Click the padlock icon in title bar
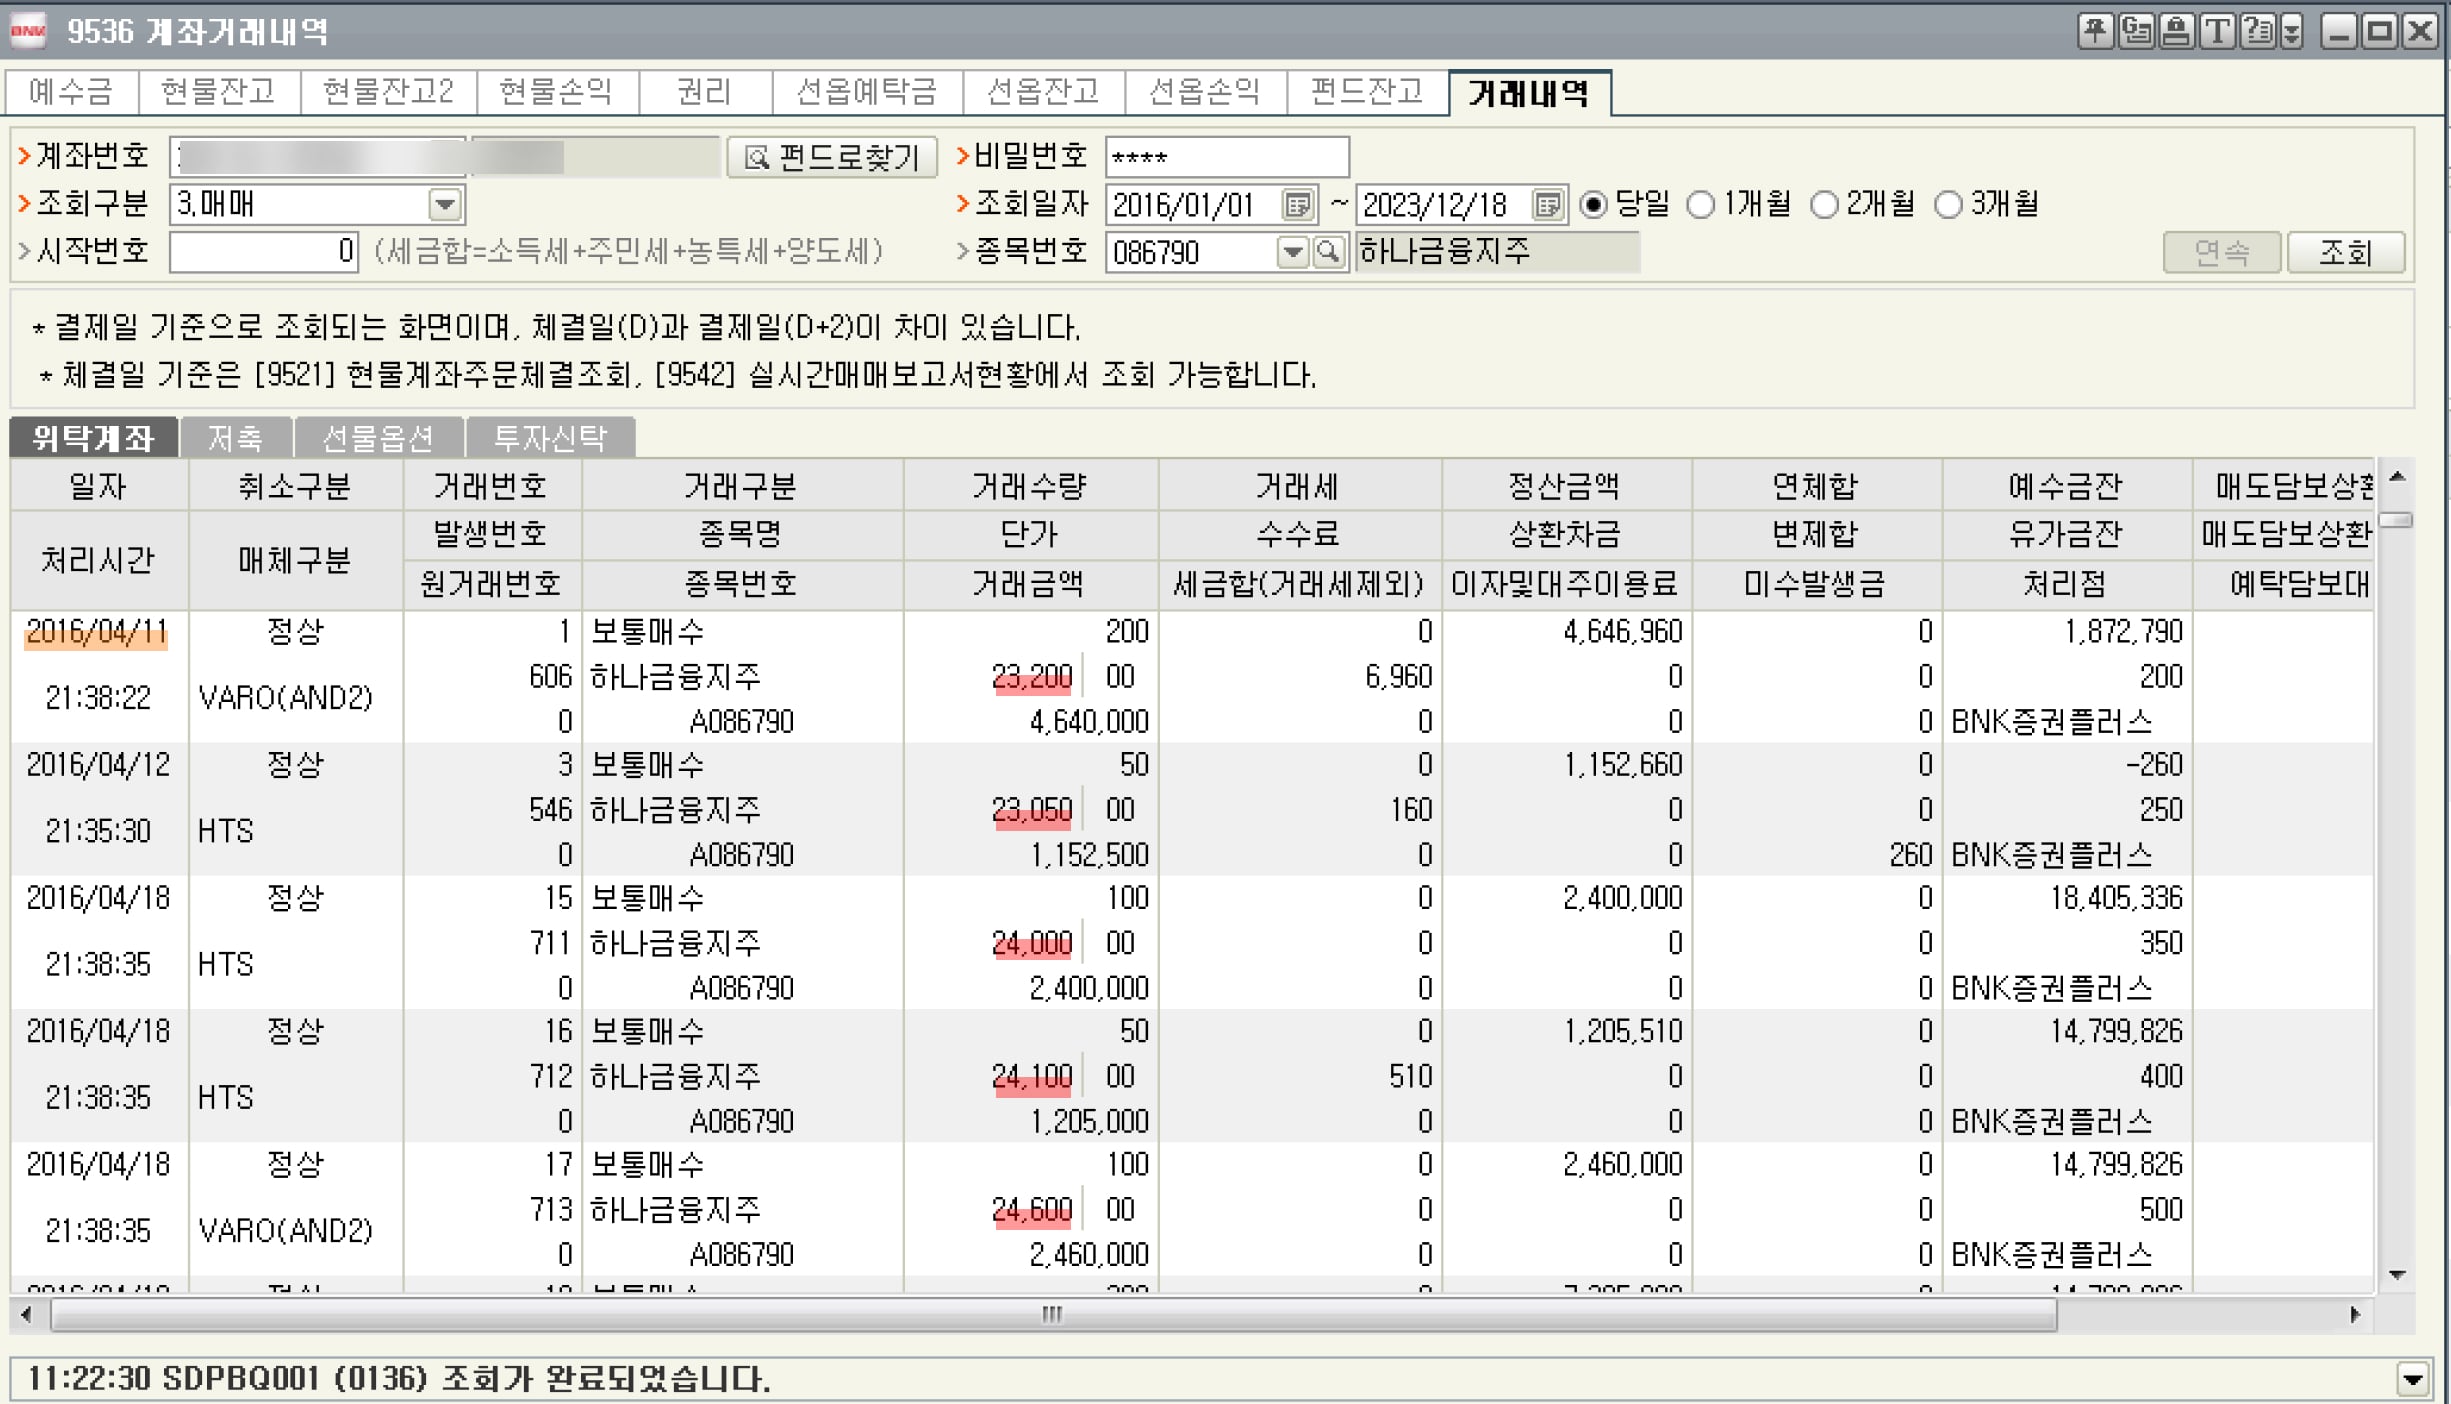Screen dimensions: 2451x1404 [x=2176, y=31]
